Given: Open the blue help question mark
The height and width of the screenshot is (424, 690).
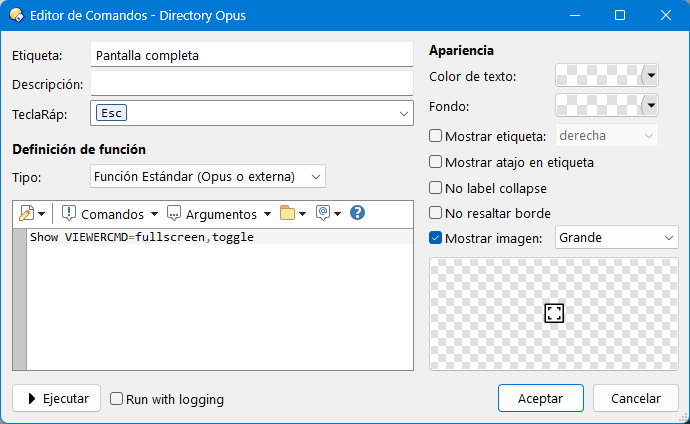Looking at the screenshot, I should (x=357, y=213).
